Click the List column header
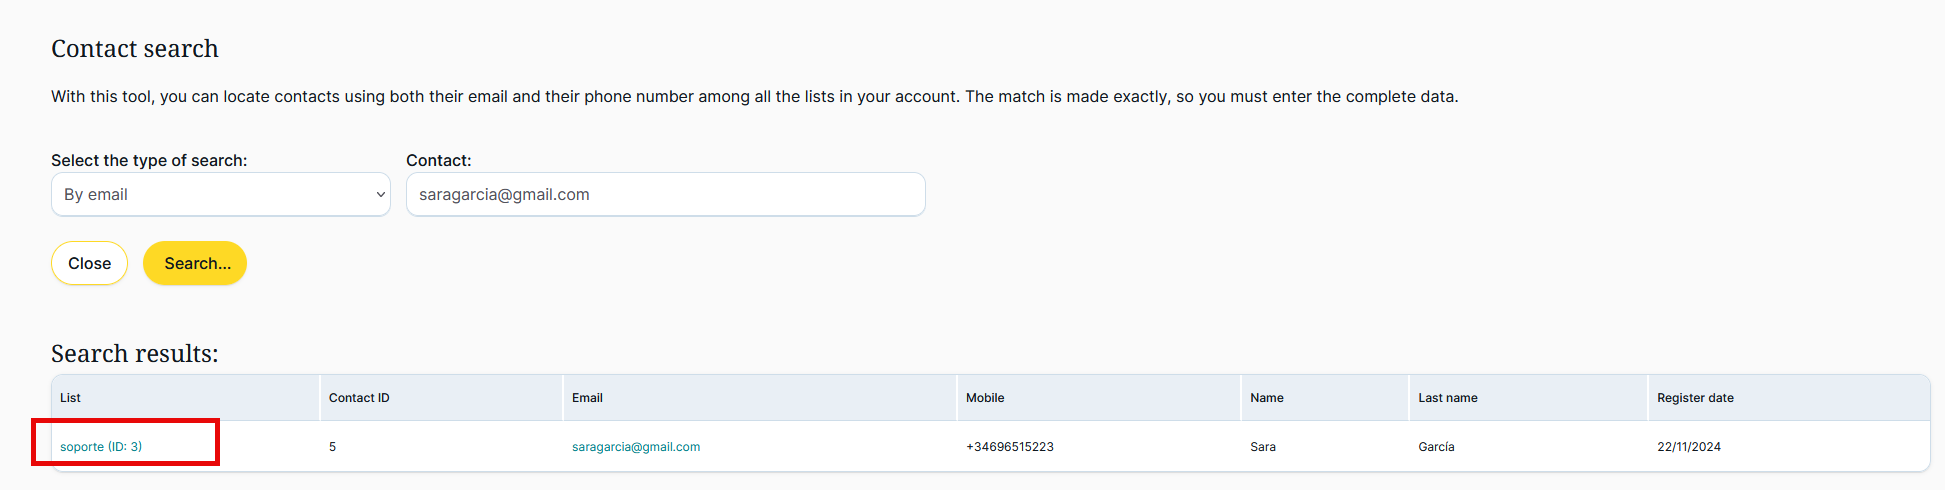Viewport: 1945px width, 490px height. coord(70,398)
